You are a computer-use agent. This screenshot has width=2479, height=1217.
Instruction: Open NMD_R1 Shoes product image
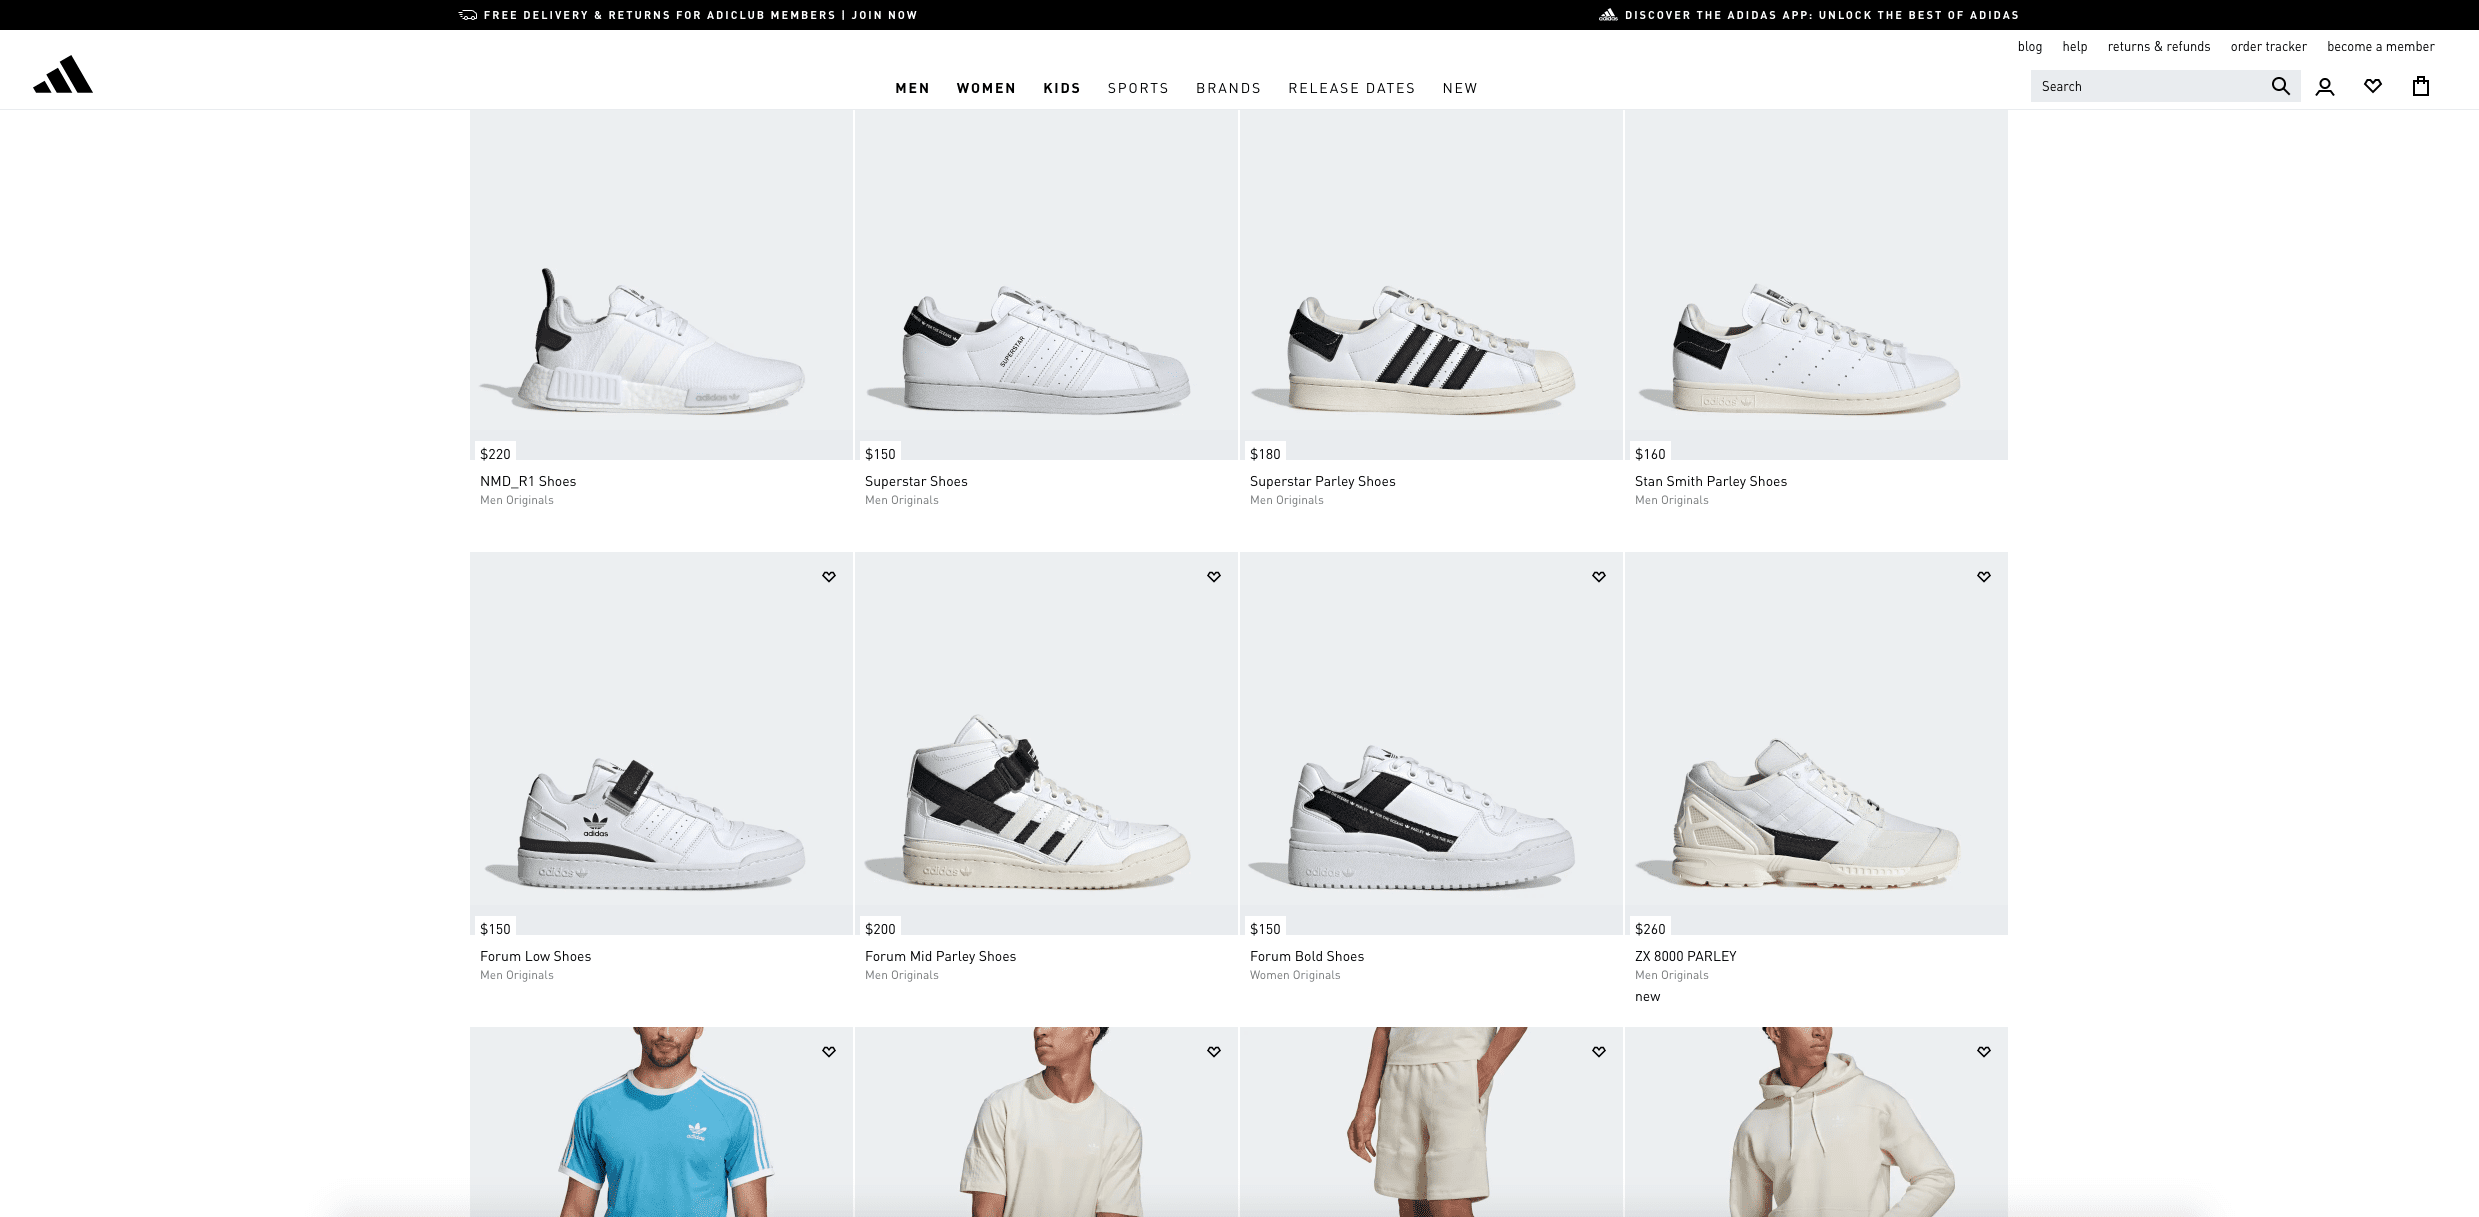[661, 285]
